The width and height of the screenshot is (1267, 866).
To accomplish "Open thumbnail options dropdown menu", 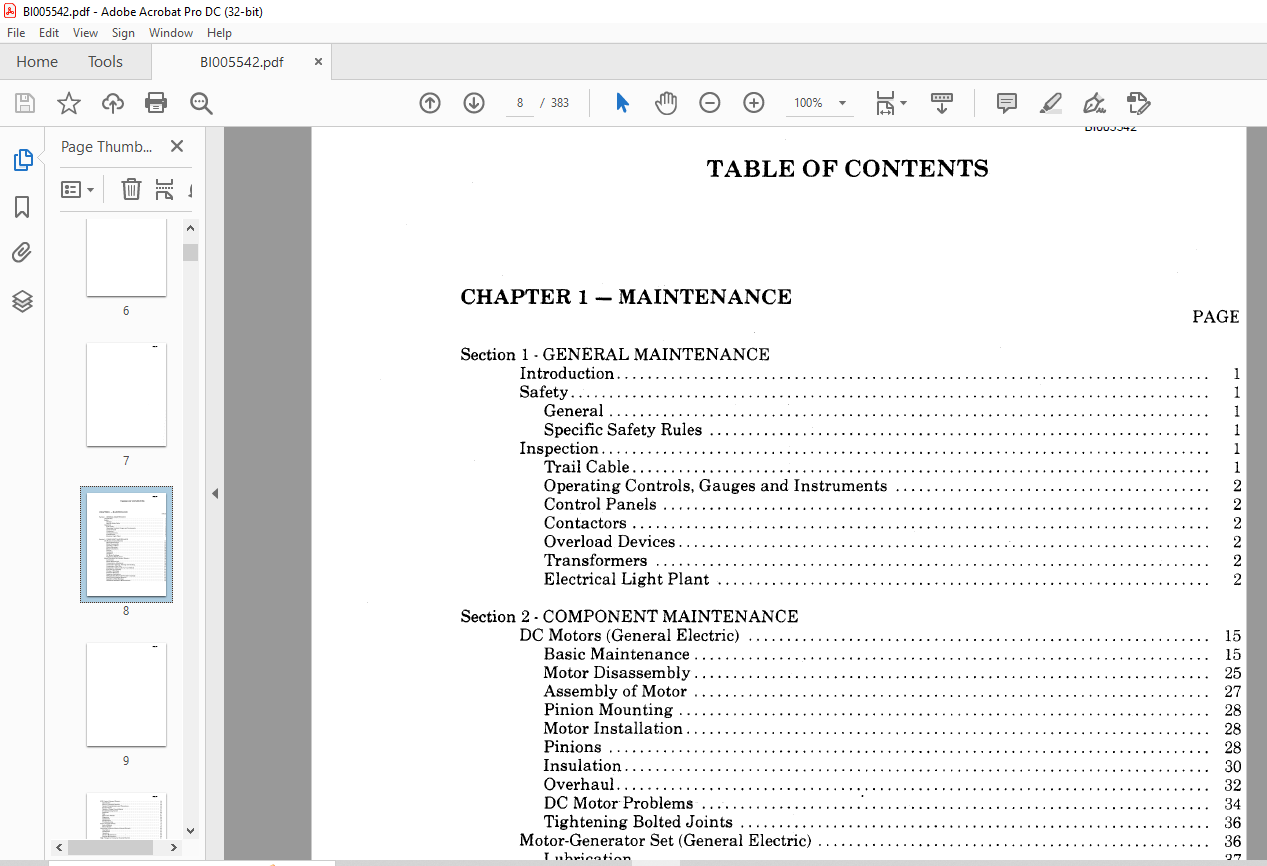I will click(78, 189).
